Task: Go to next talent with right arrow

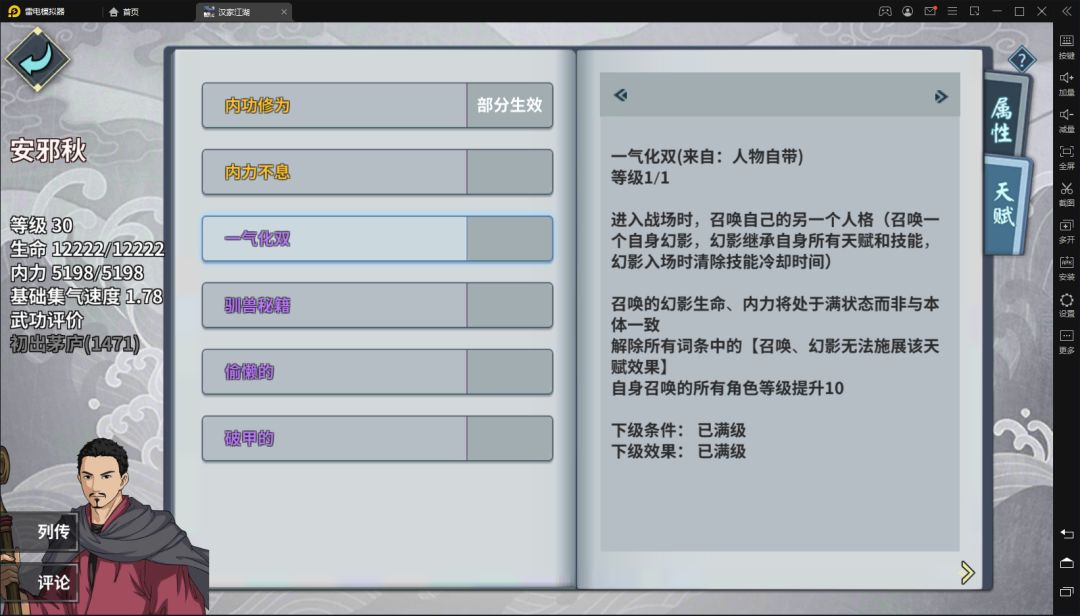Action: point(941,96)
